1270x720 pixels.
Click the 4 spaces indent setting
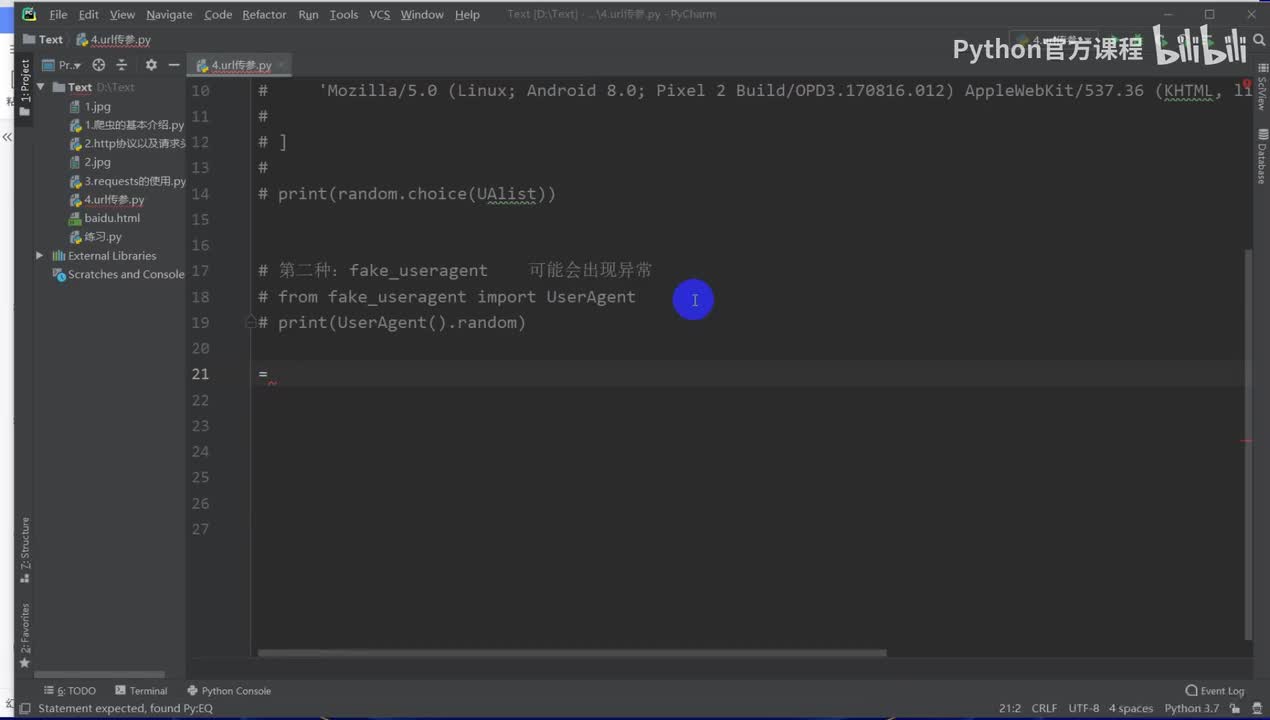tap(1131, 708)
